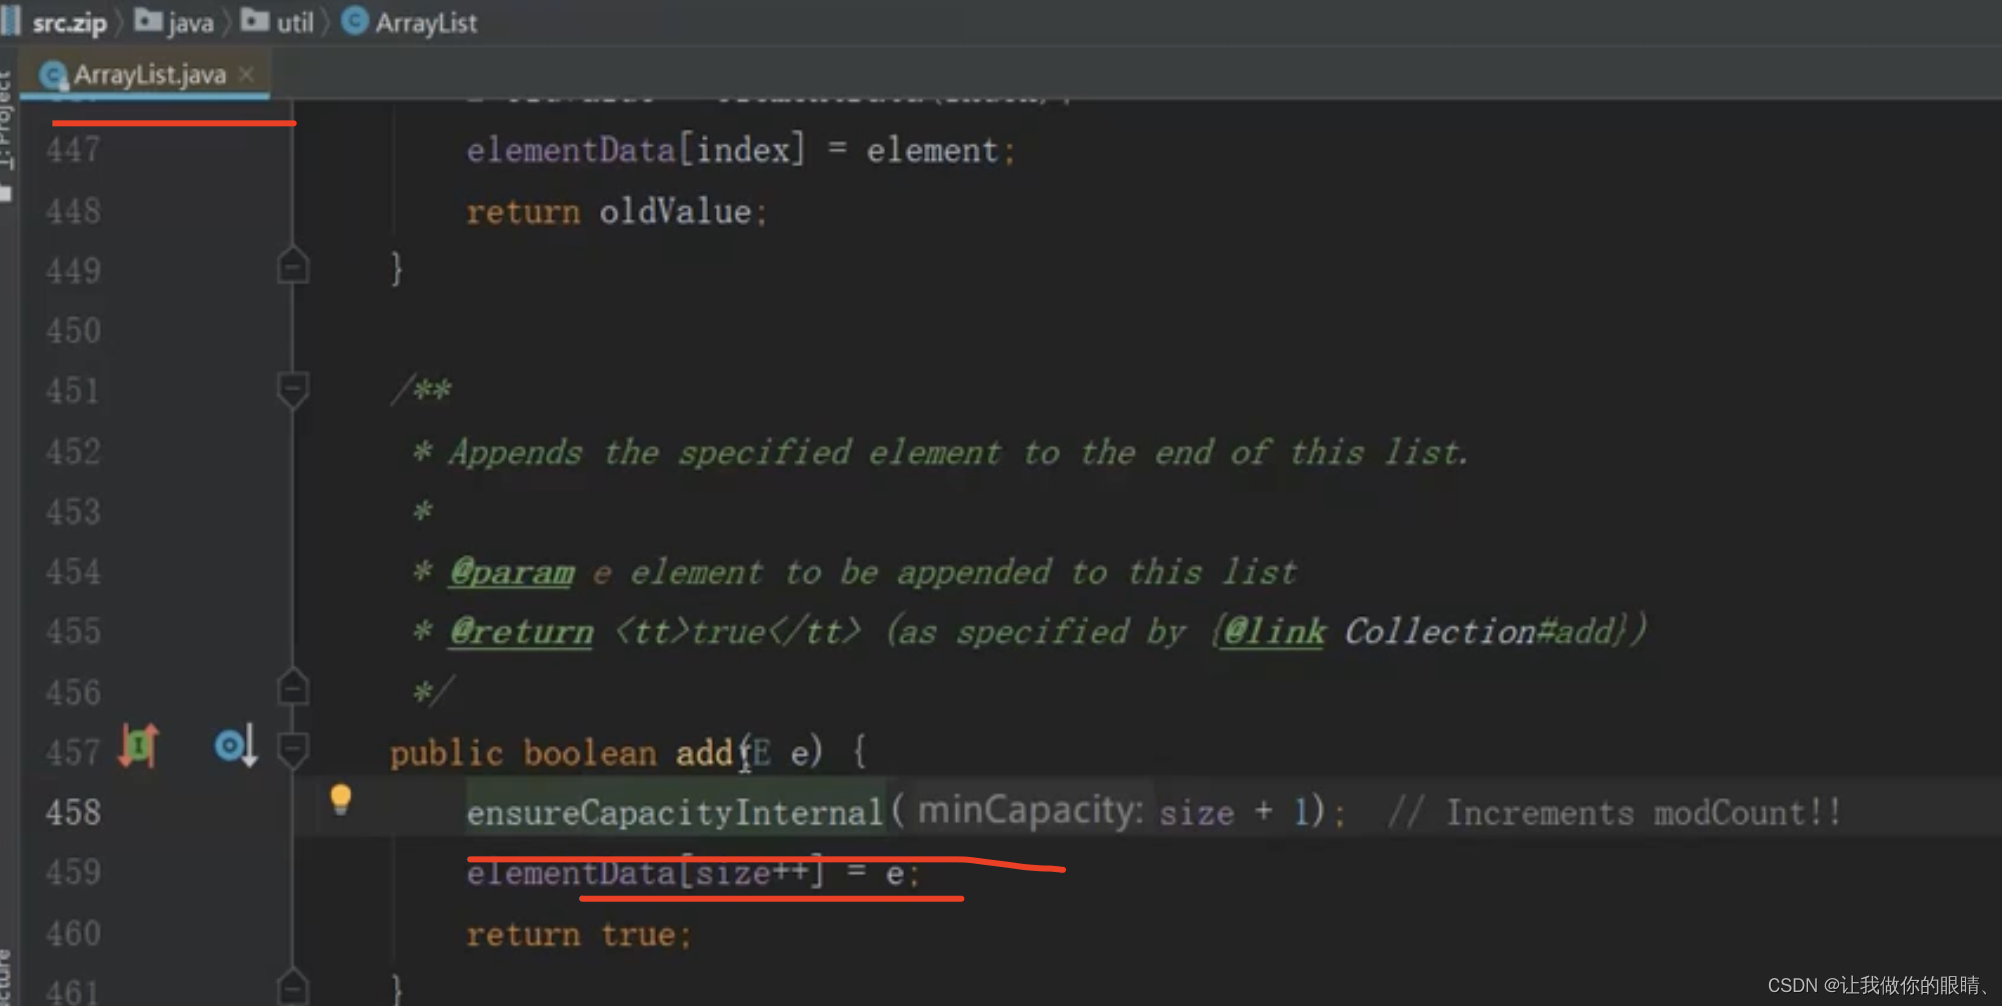
Task: Click the @link Javadoc tag
Action: pyautogui.click(x=1274, y=632)
